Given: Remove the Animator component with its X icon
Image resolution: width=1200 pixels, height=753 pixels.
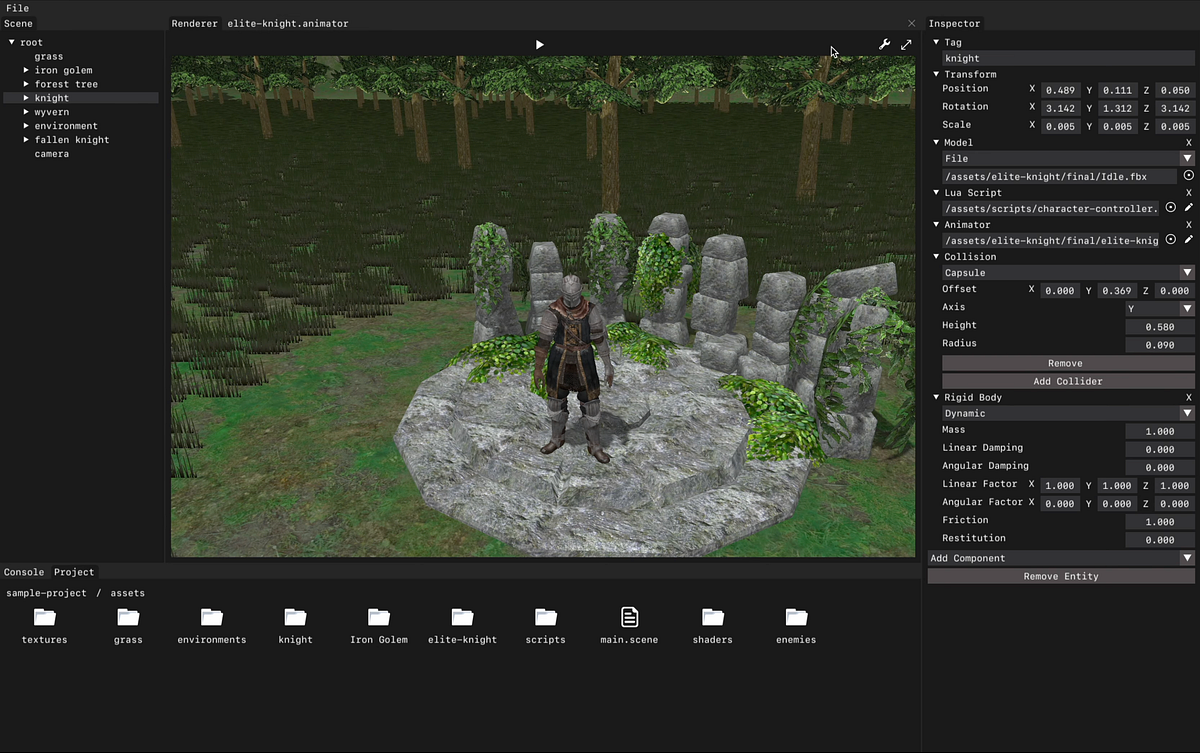Looking at the screenshot, I should tap(1189, 224).
